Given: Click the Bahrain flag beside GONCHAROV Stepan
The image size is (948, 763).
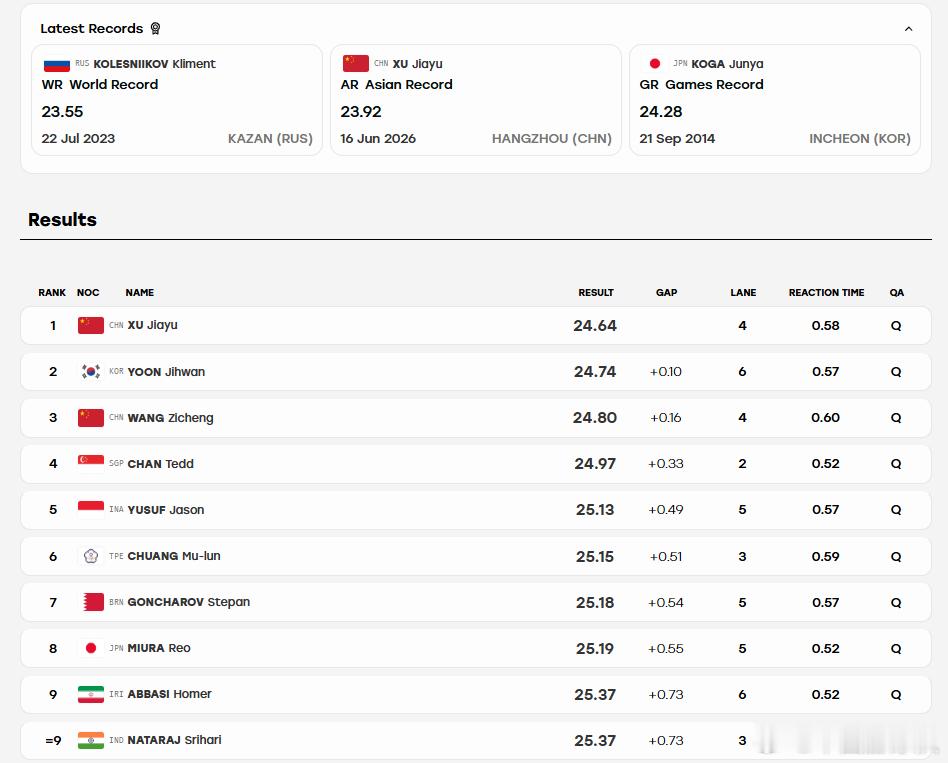Looking at the screenshot, I should (91, 602).
